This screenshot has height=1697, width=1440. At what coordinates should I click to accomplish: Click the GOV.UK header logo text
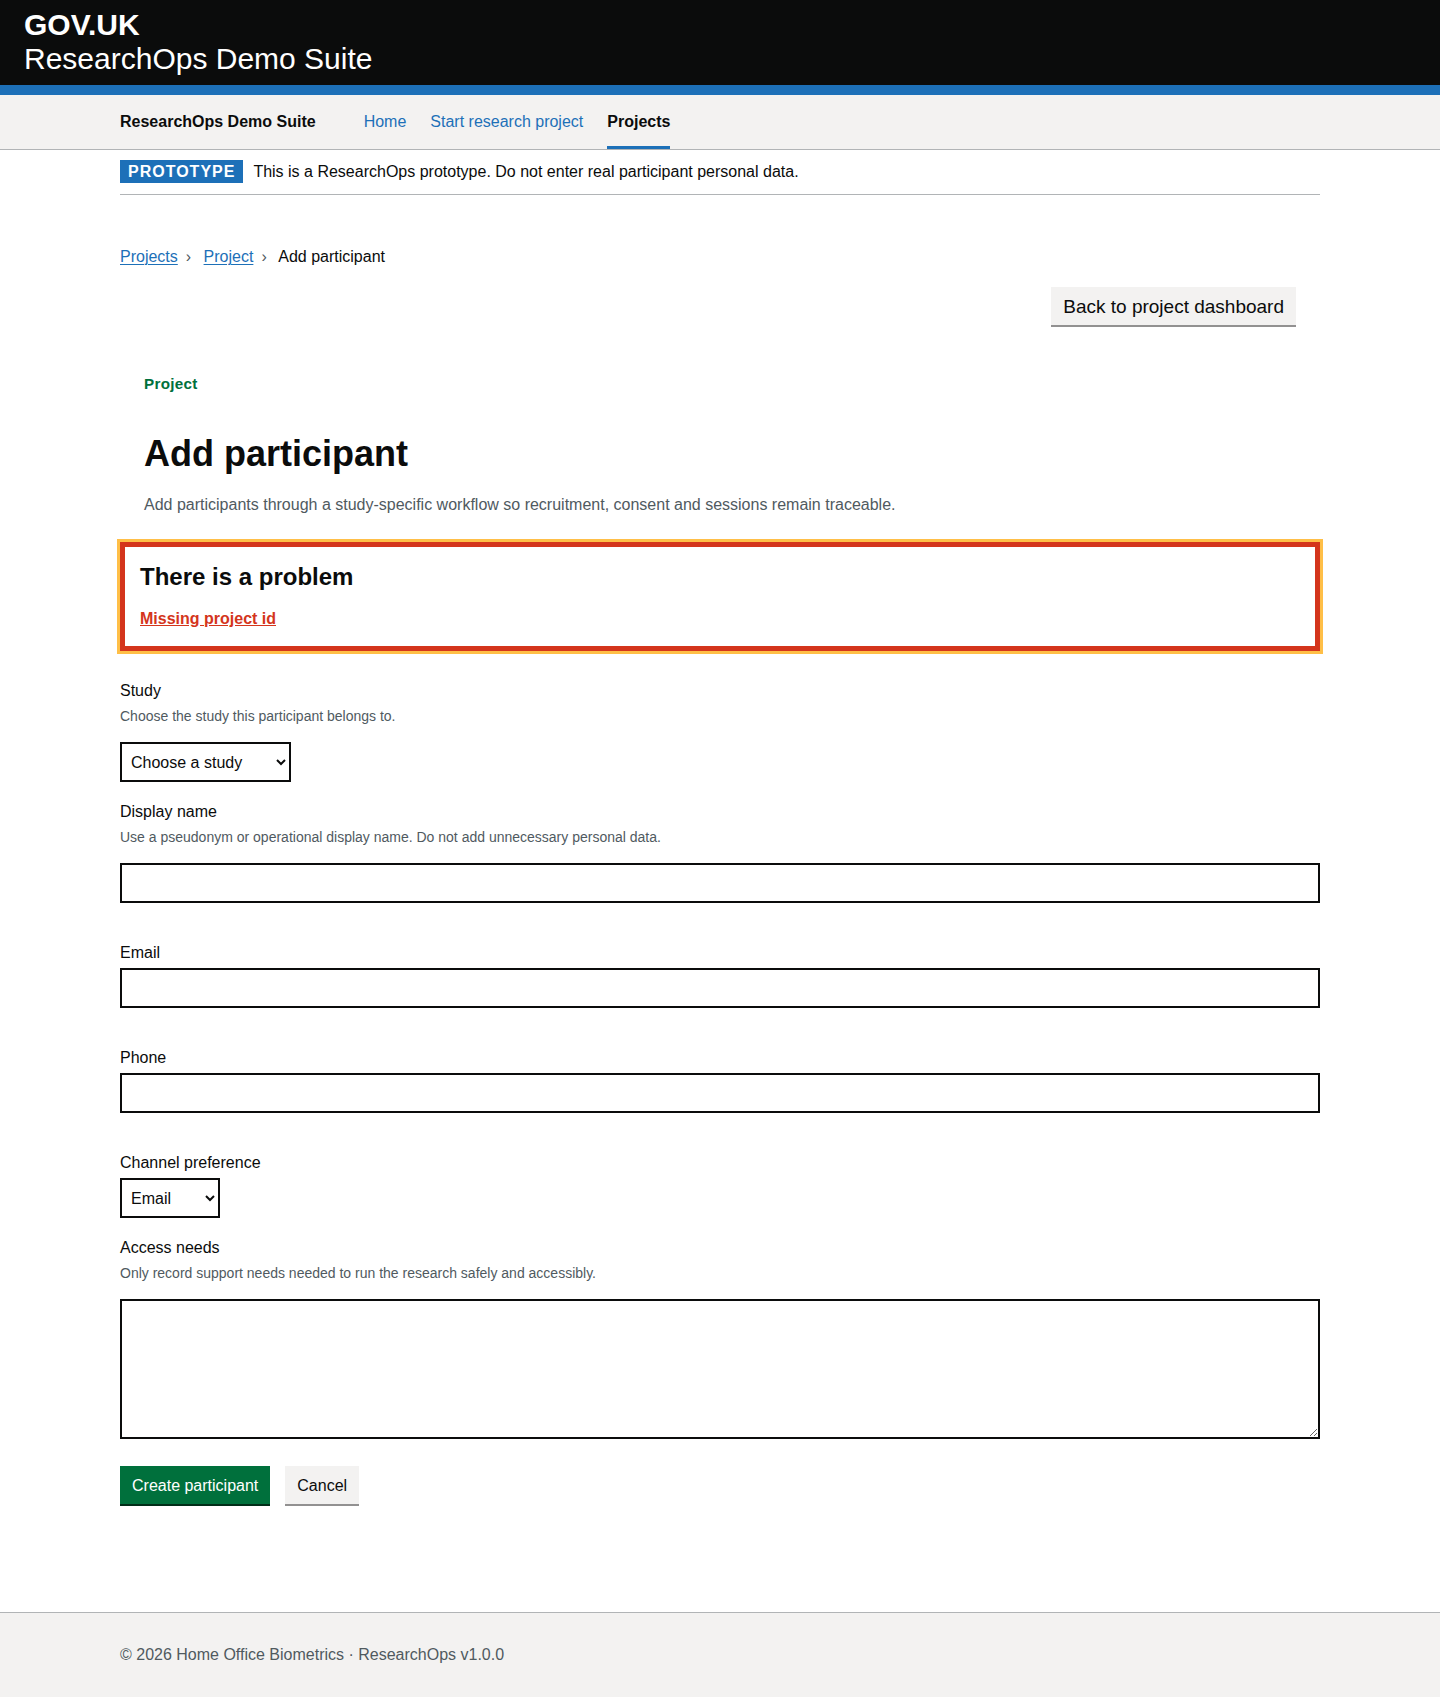click(81, 25)
